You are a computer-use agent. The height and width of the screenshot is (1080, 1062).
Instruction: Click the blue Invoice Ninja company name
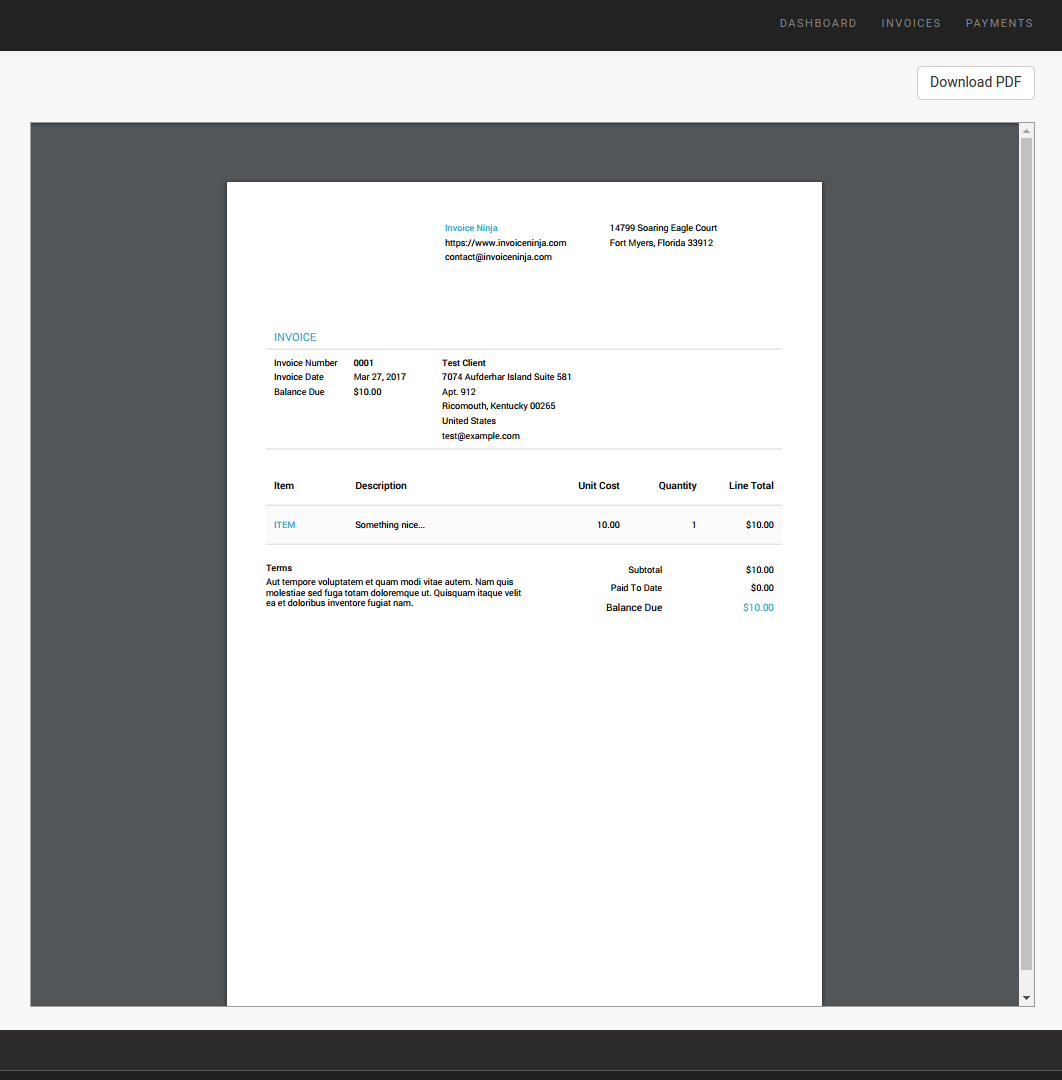[x=471, y=228]
